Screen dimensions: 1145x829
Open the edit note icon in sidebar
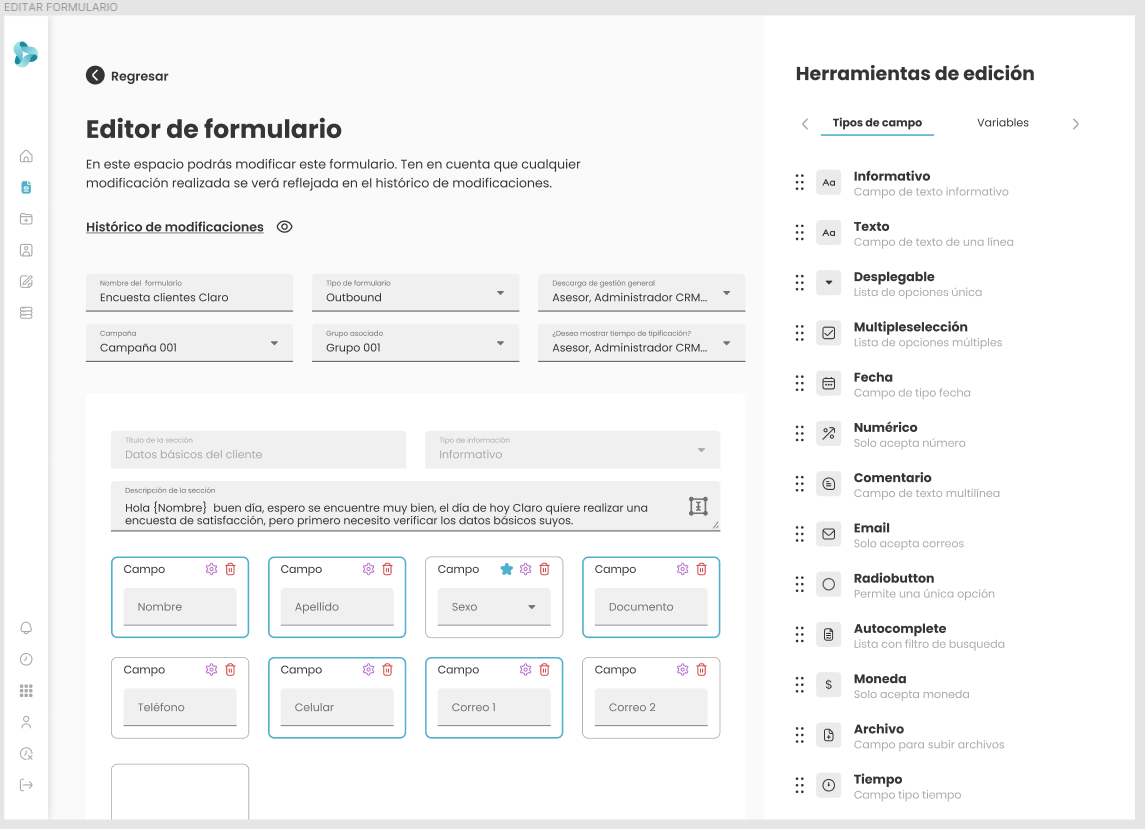(26, 282)
